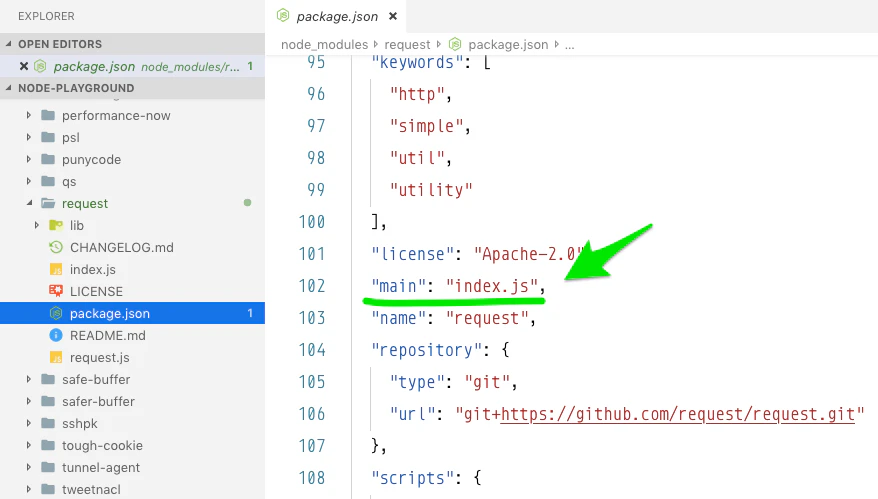This screenshot has width=878, height=499.
Task: Open the github.com request.git URL link
Action: tap(678, 414)
